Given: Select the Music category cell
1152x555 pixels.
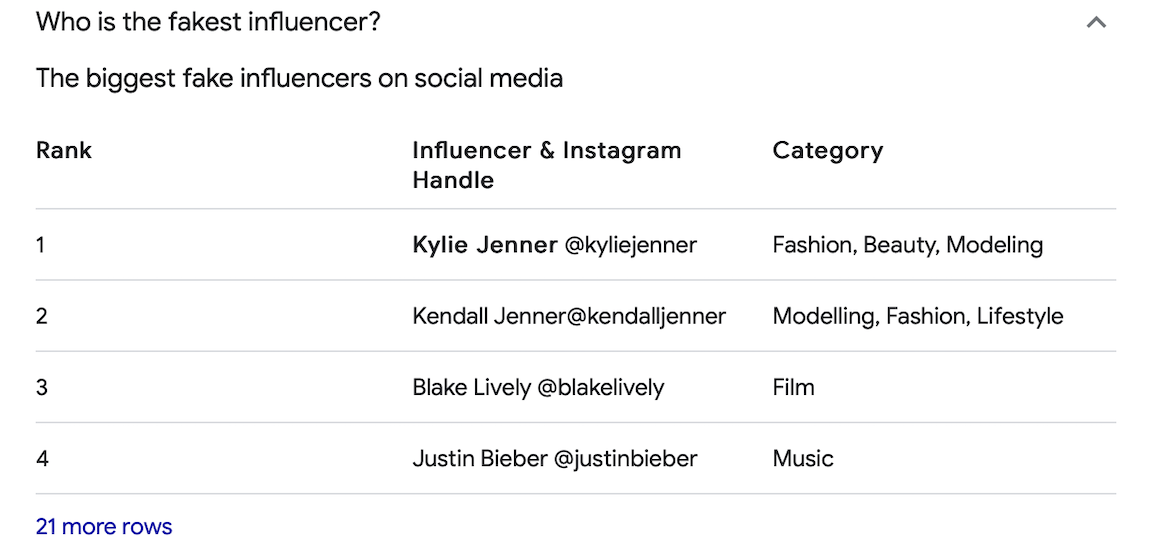Looking at the screenshot, I should click(802, 459).
